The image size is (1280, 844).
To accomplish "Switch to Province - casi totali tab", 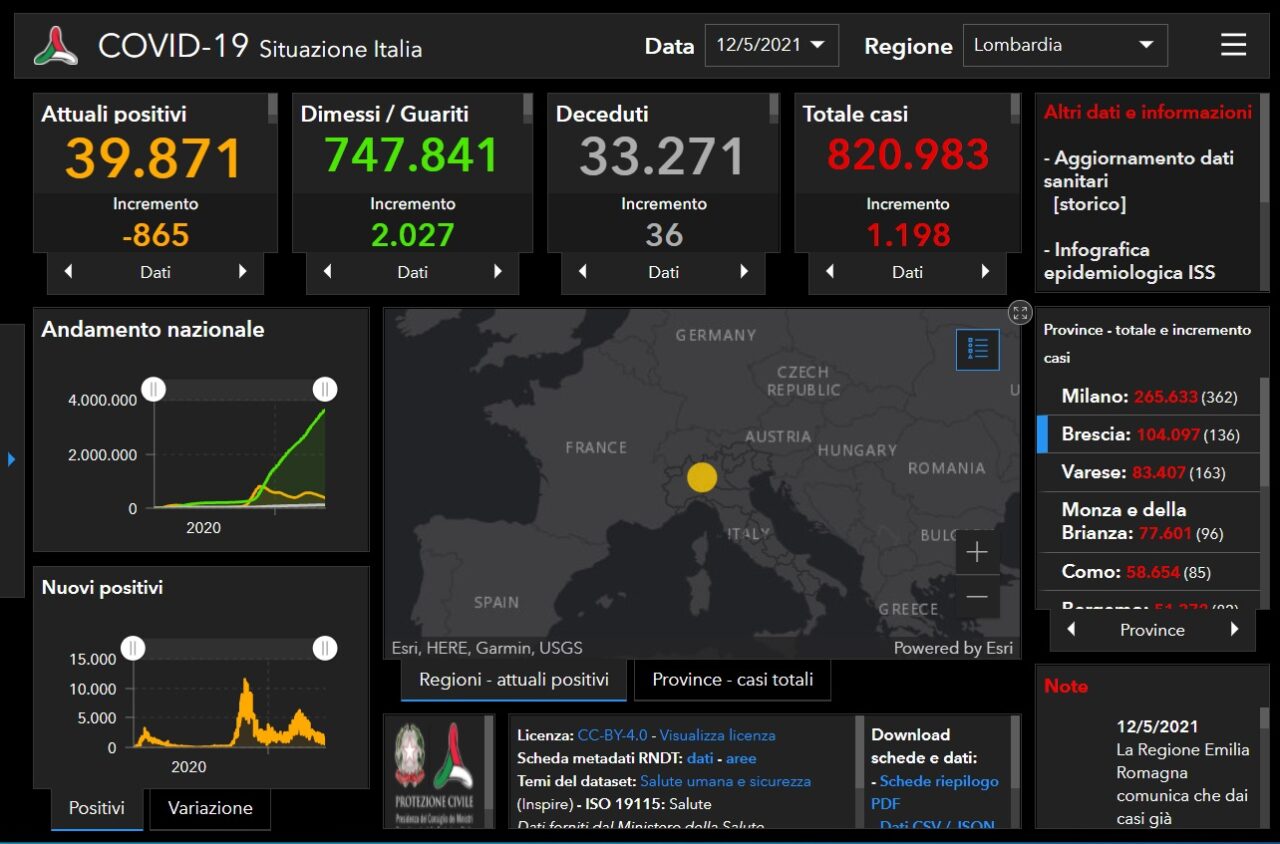I will coord(732,680).
